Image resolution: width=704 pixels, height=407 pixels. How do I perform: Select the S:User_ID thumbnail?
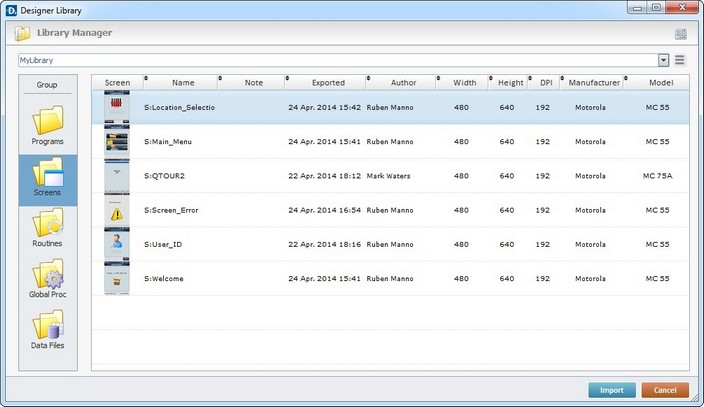coord(117,244)
